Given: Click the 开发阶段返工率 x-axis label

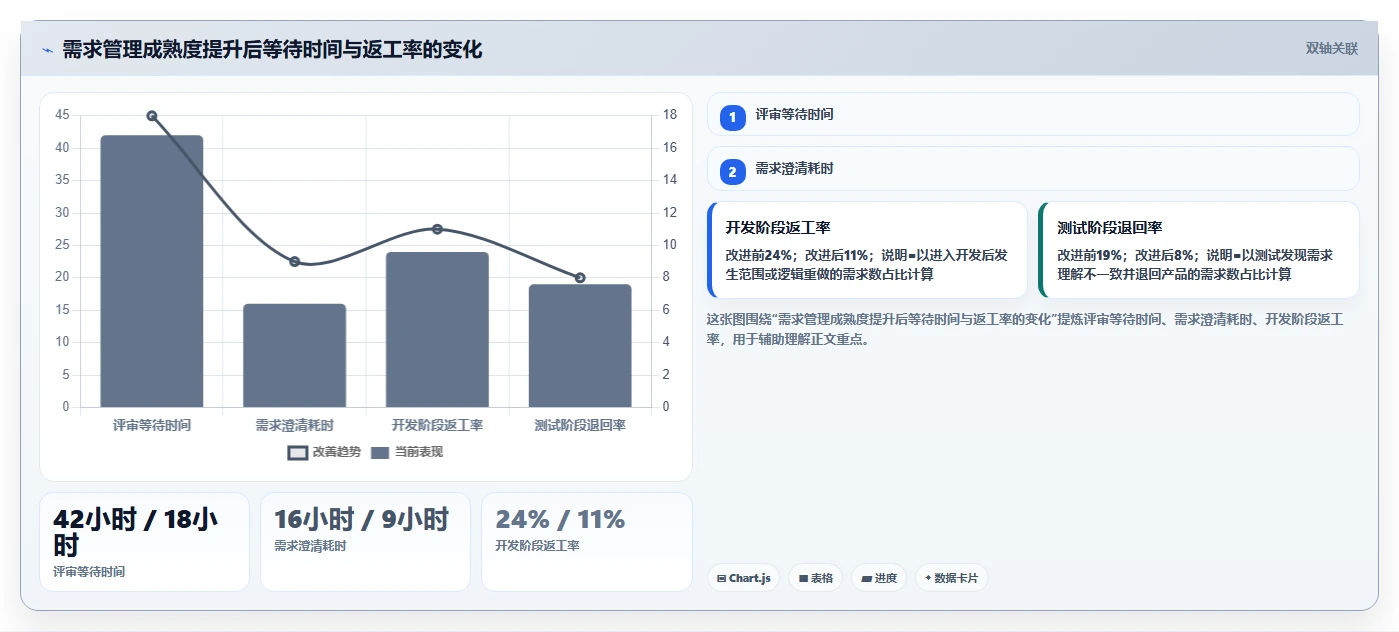Looking at the screenshot, I should pyautogui.click(x=437, y=426).
